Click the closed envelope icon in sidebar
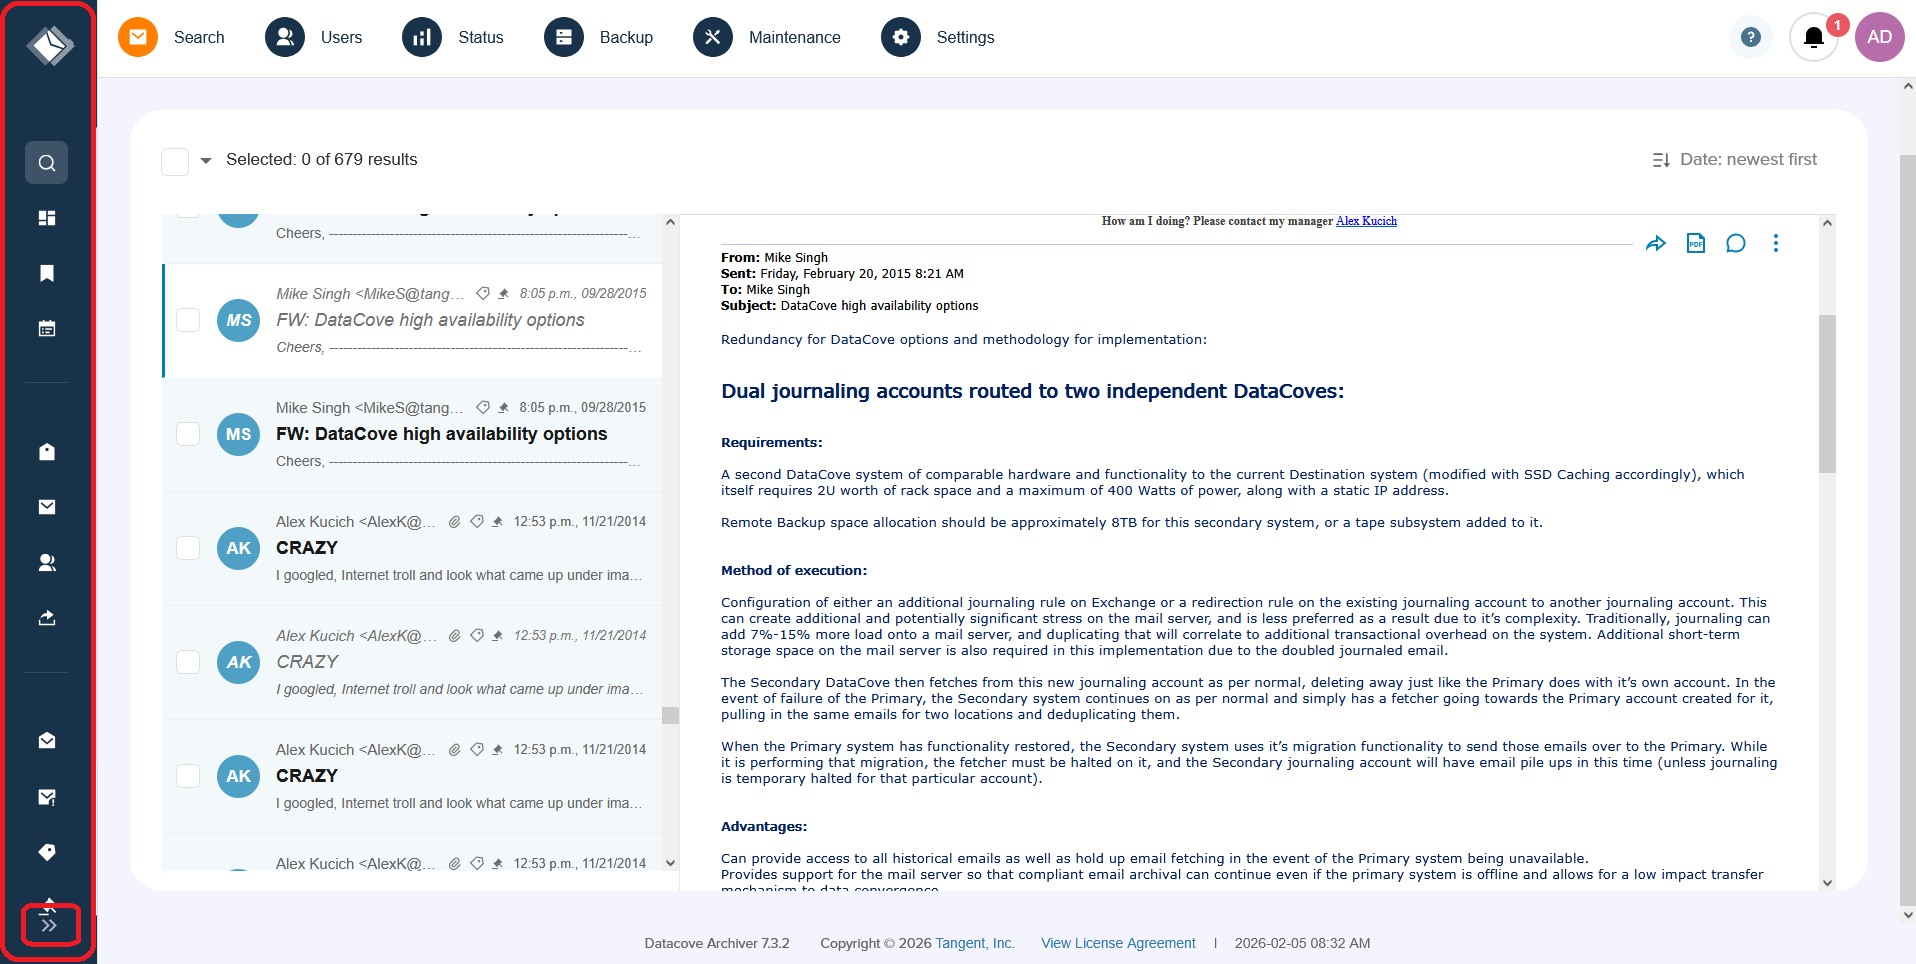Screen dimensions: 1916x964 (x=47, y=507)
